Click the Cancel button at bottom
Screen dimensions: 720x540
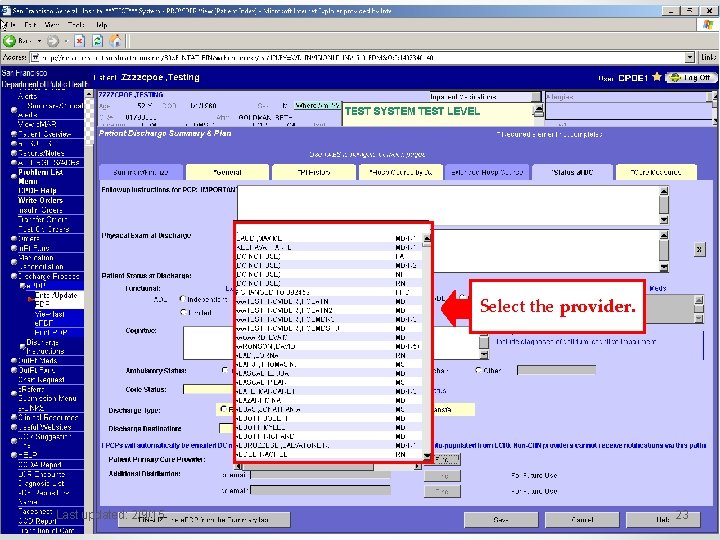[x=582, y=520]
